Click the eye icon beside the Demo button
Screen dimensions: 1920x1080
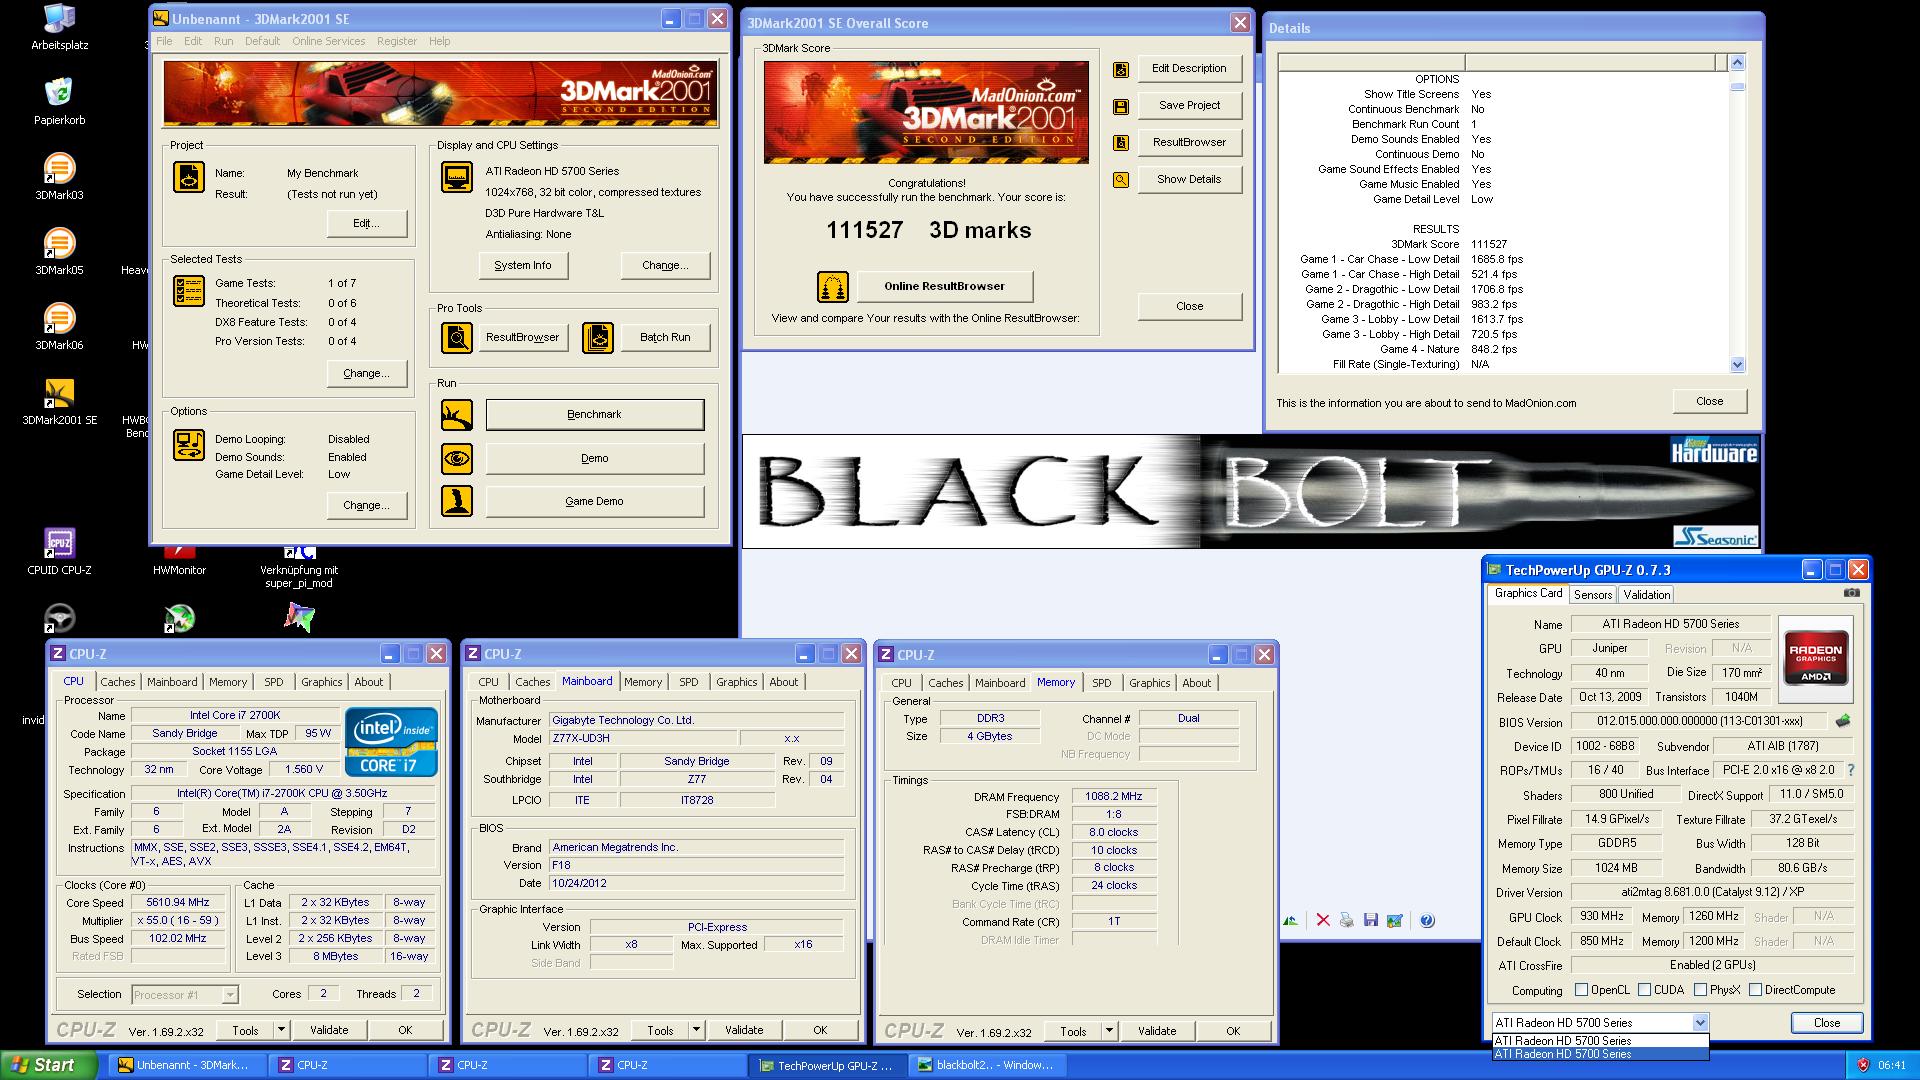point(457,459)
